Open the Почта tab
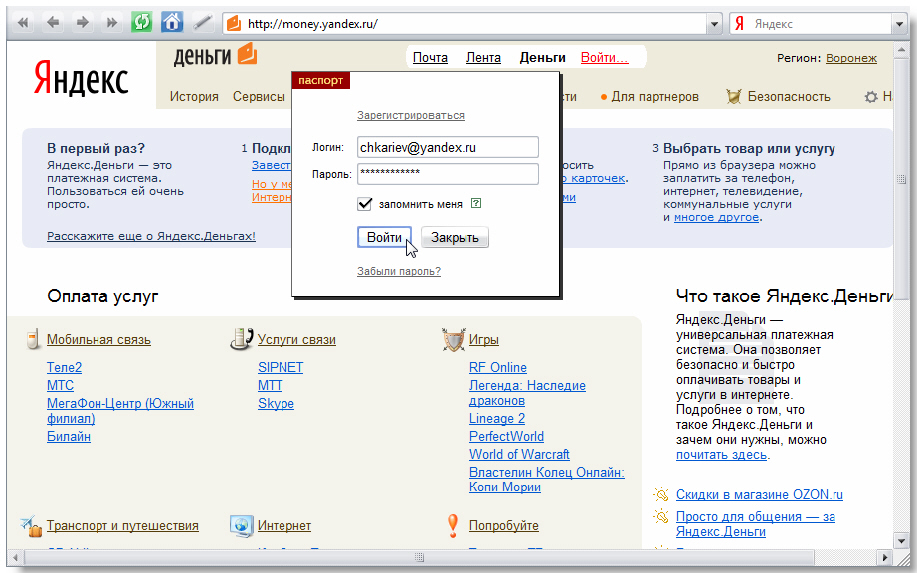Viewport: 917px width, 573px height. (430, 57)
